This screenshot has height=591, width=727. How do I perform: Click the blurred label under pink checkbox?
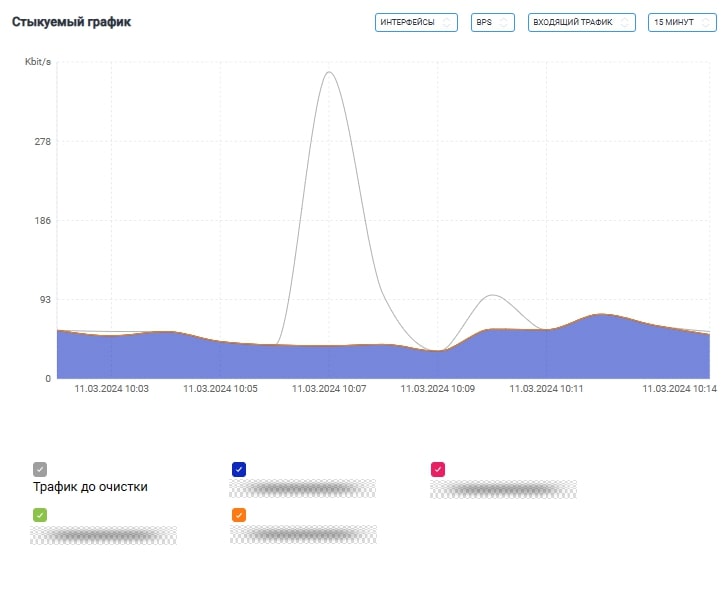503,489
